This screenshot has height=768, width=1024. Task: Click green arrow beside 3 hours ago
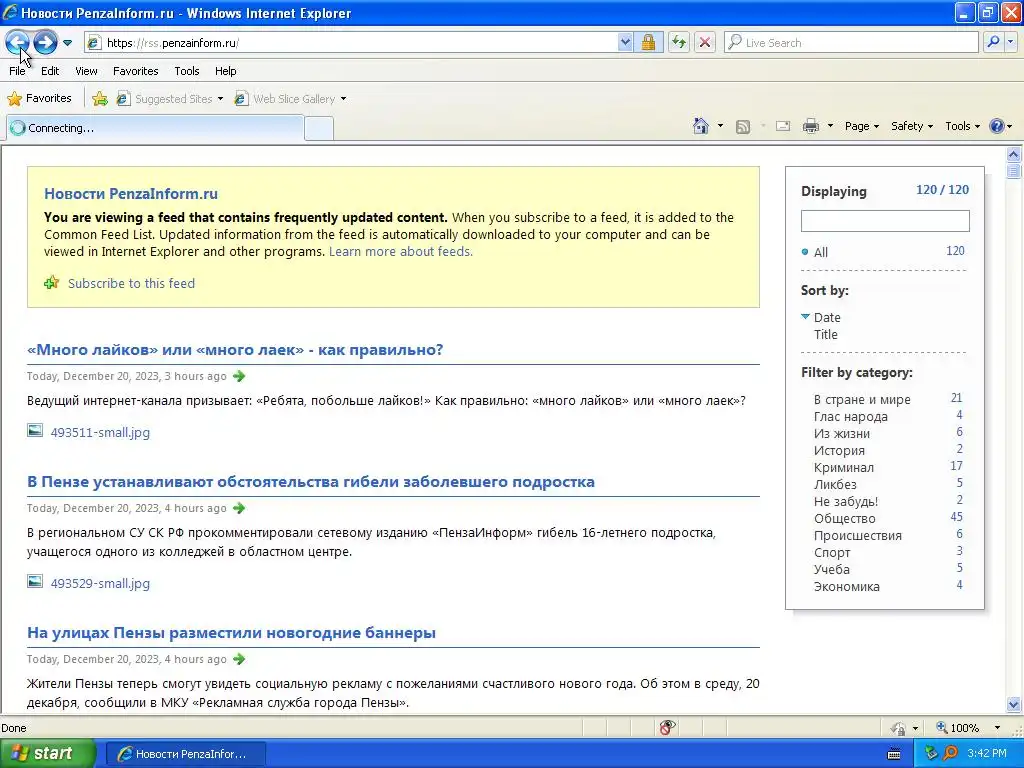239,376
